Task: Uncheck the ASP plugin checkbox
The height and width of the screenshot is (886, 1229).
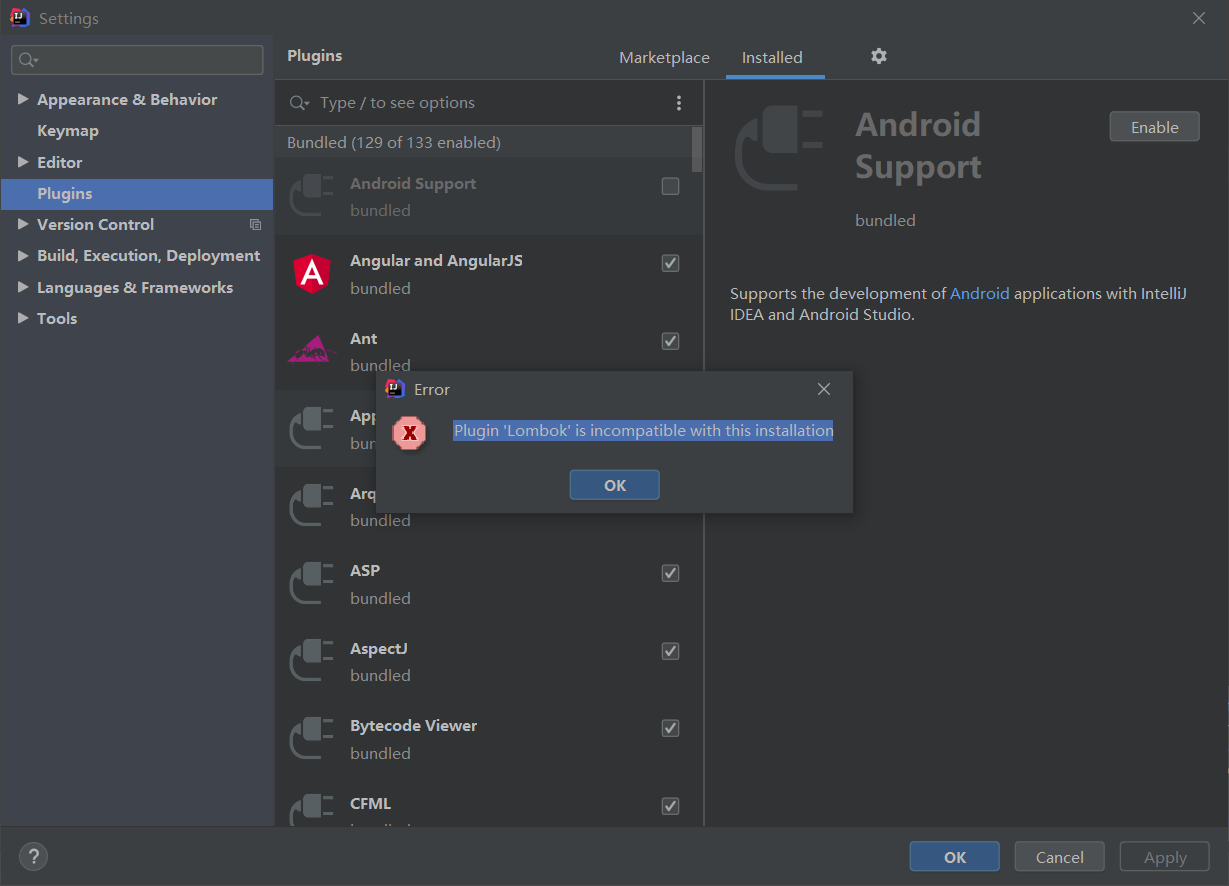Action: coord(671,573)
